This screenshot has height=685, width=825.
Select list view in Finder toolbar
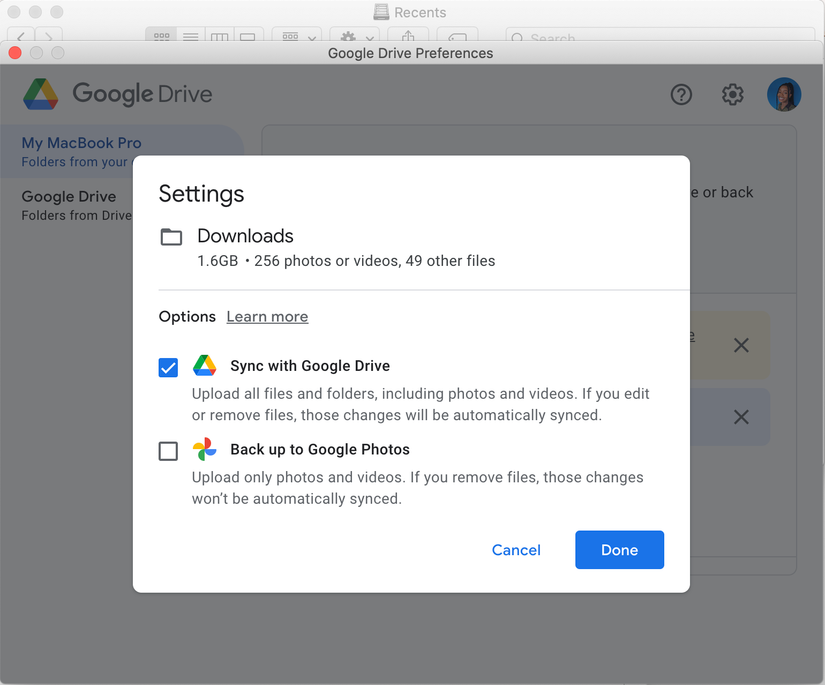pyautogui.click(x=190, y=34)
